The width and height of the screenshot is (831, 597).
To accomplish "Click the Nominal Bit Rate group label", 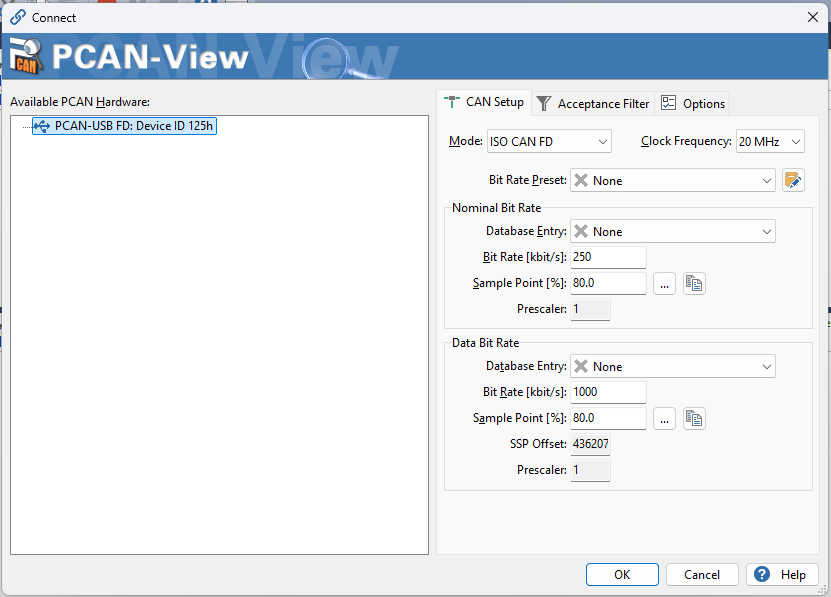I will [497, 208].
